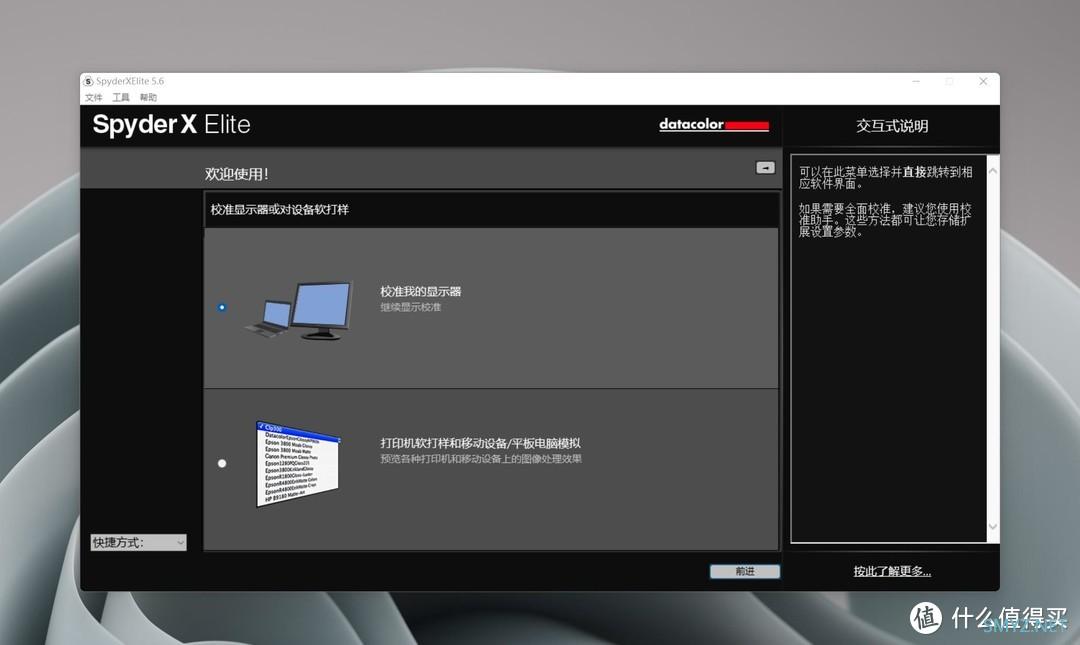
Task: Open the 快捷方式 dropdown
Action: (138, 542)
